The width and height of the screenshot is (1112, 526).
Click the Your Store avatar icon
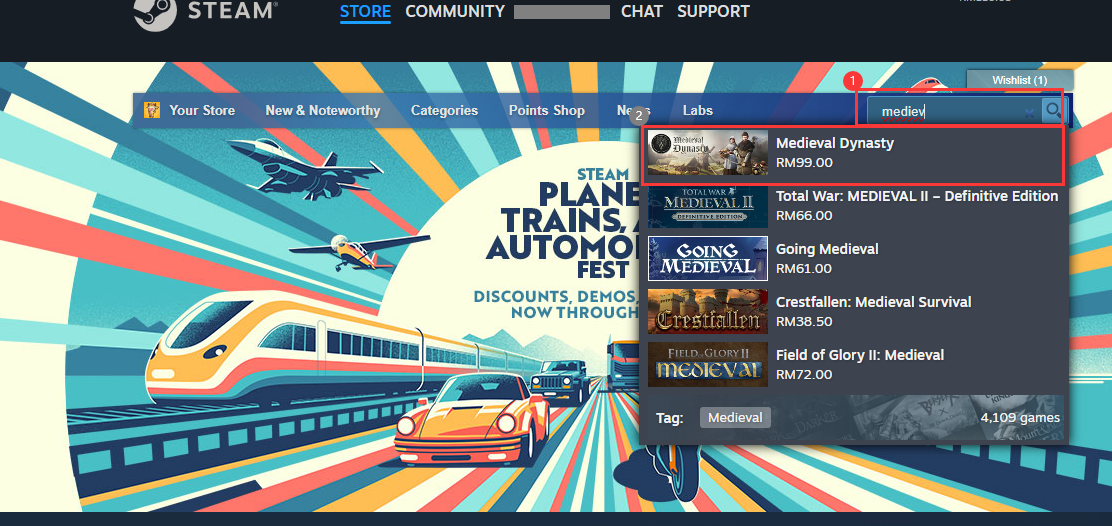[x=152, y=111]
